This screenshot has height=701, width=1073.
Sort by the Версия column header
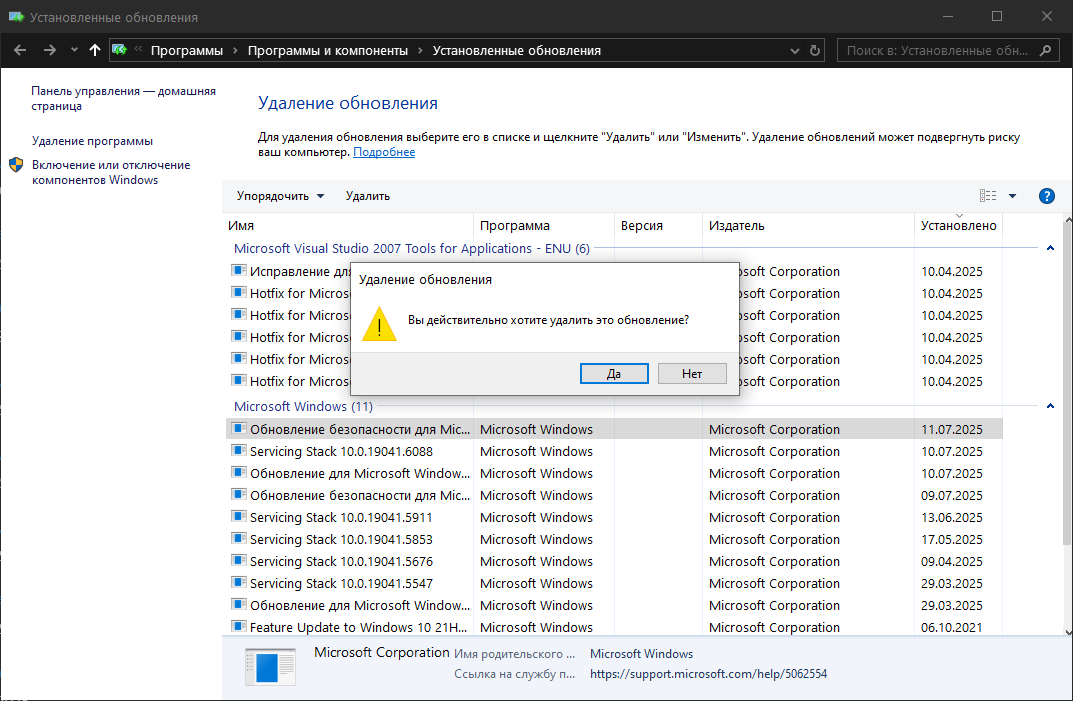658,225
